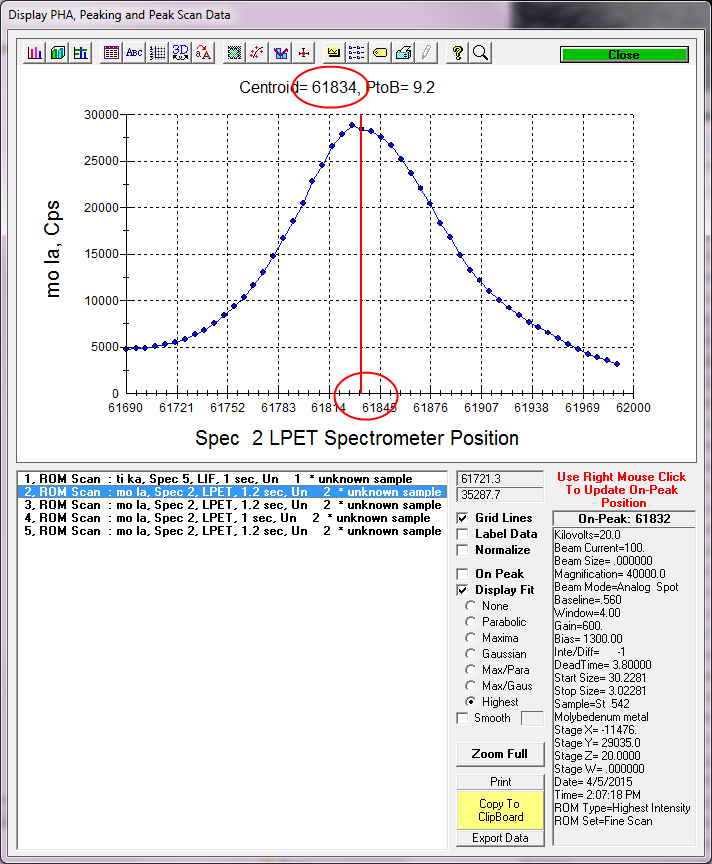Click the red cross marker icon

pos(305,53)
